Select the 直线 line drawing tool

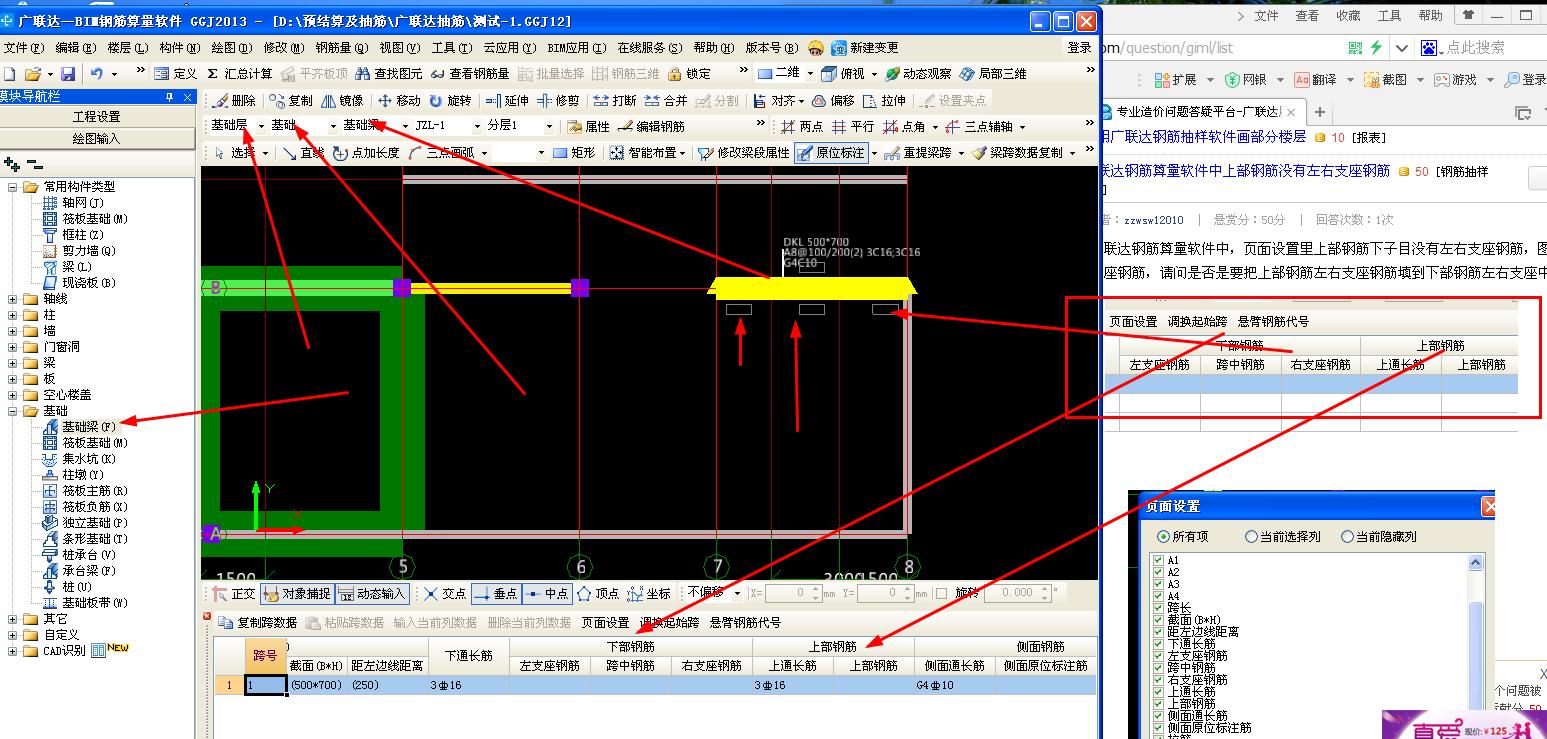[x=304, y=153]
